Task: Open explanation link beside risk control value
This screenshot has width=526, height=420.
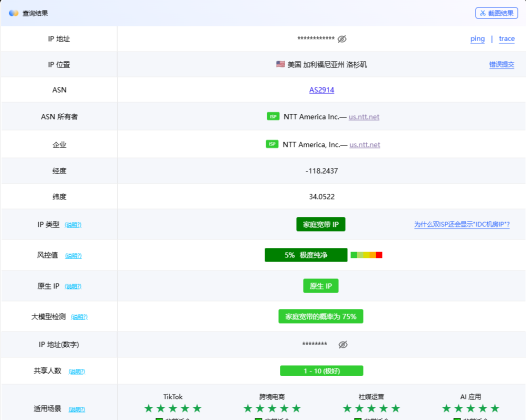Action: click(x=73, y=256)
